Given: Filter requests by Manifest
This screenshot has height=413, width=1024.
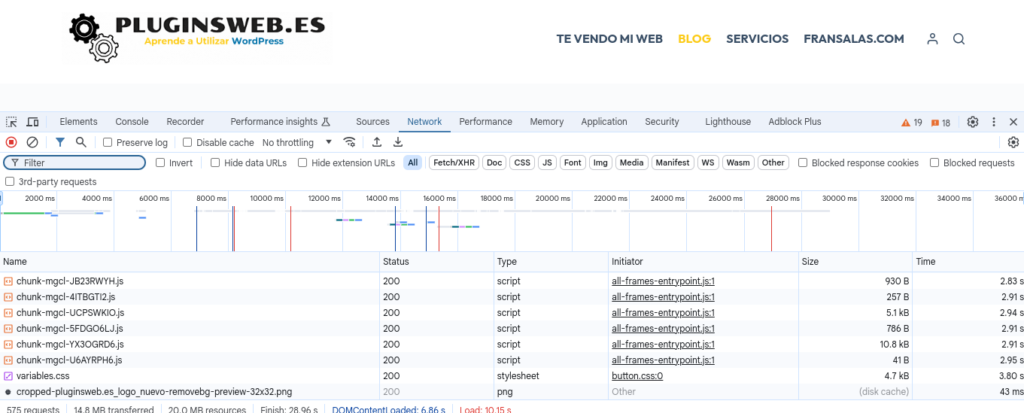Looking at the screenshot, I should click(x=673, y=163).
